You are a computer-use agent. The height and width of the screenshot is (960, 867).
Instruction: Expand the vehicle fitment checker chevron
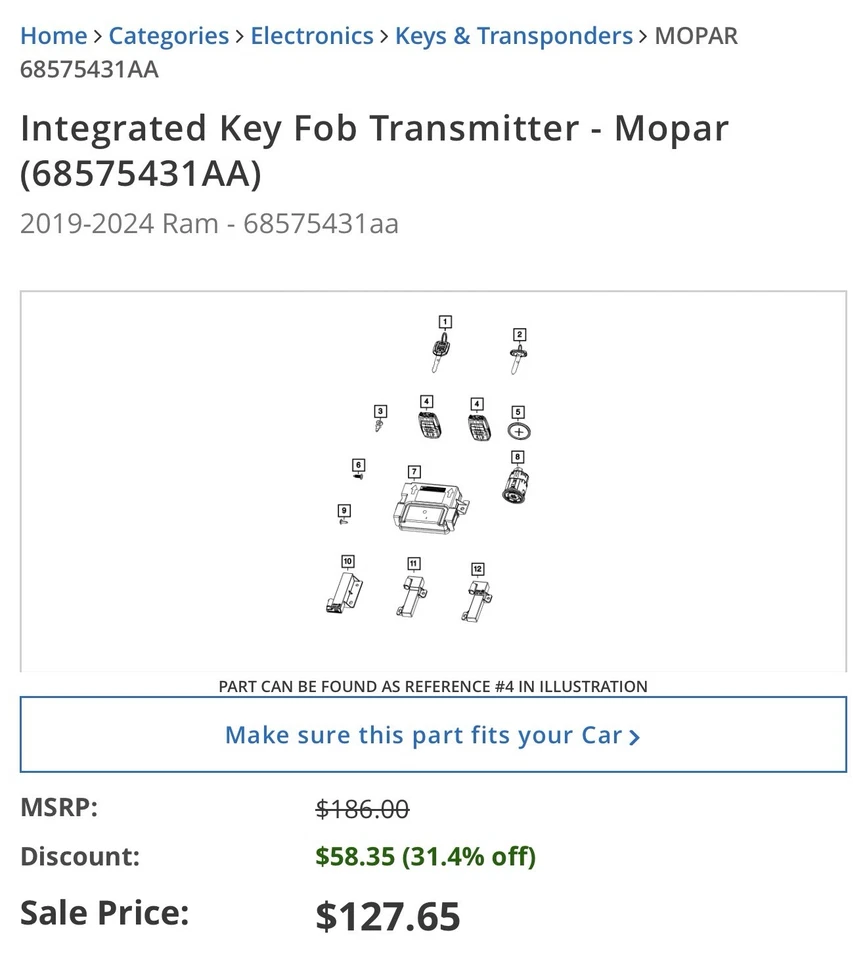(x=635, y=736)
